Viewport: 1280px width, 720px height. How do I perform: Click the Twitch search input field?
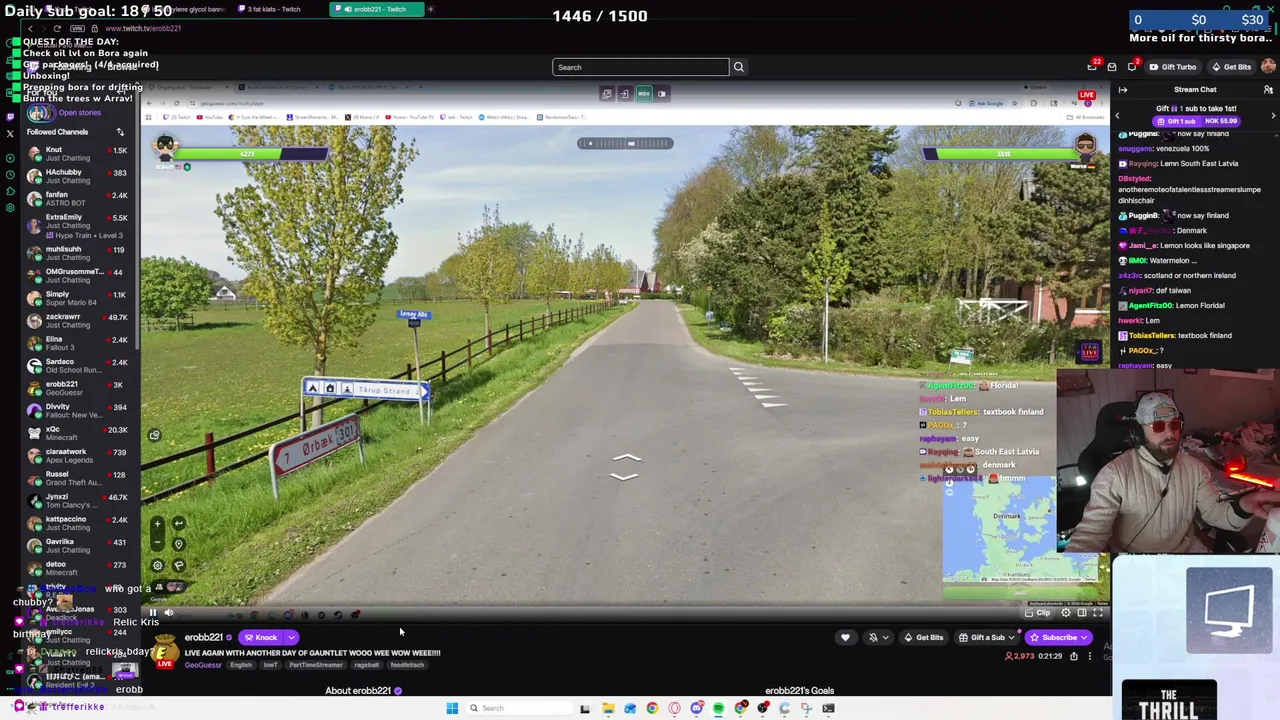click(640, 67)
